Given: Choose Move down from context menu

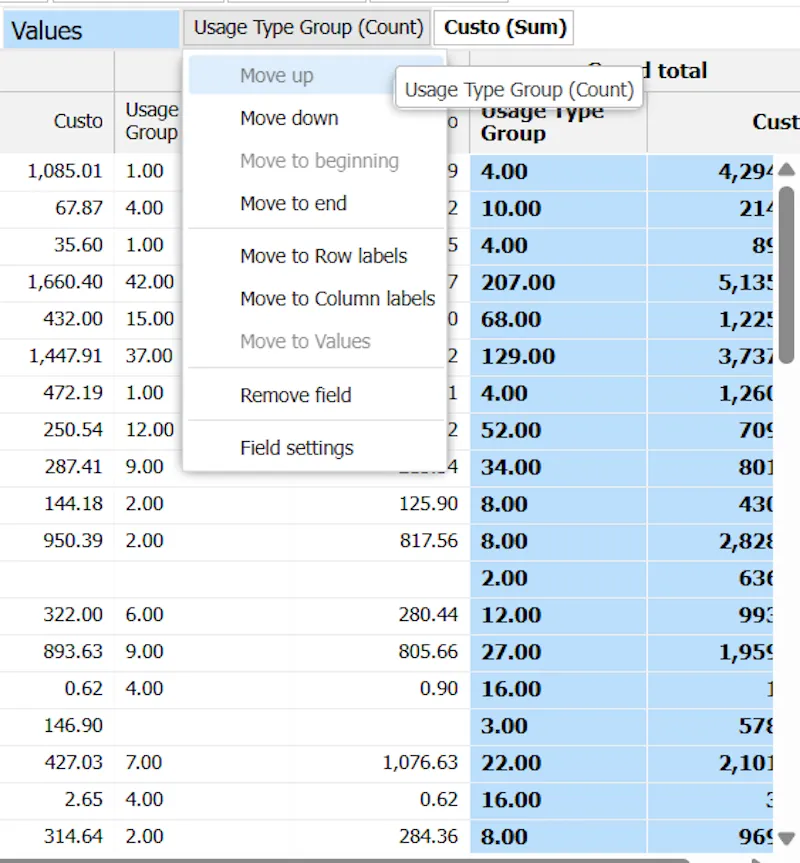Looking at the screenshot, I should pos(316,118).
